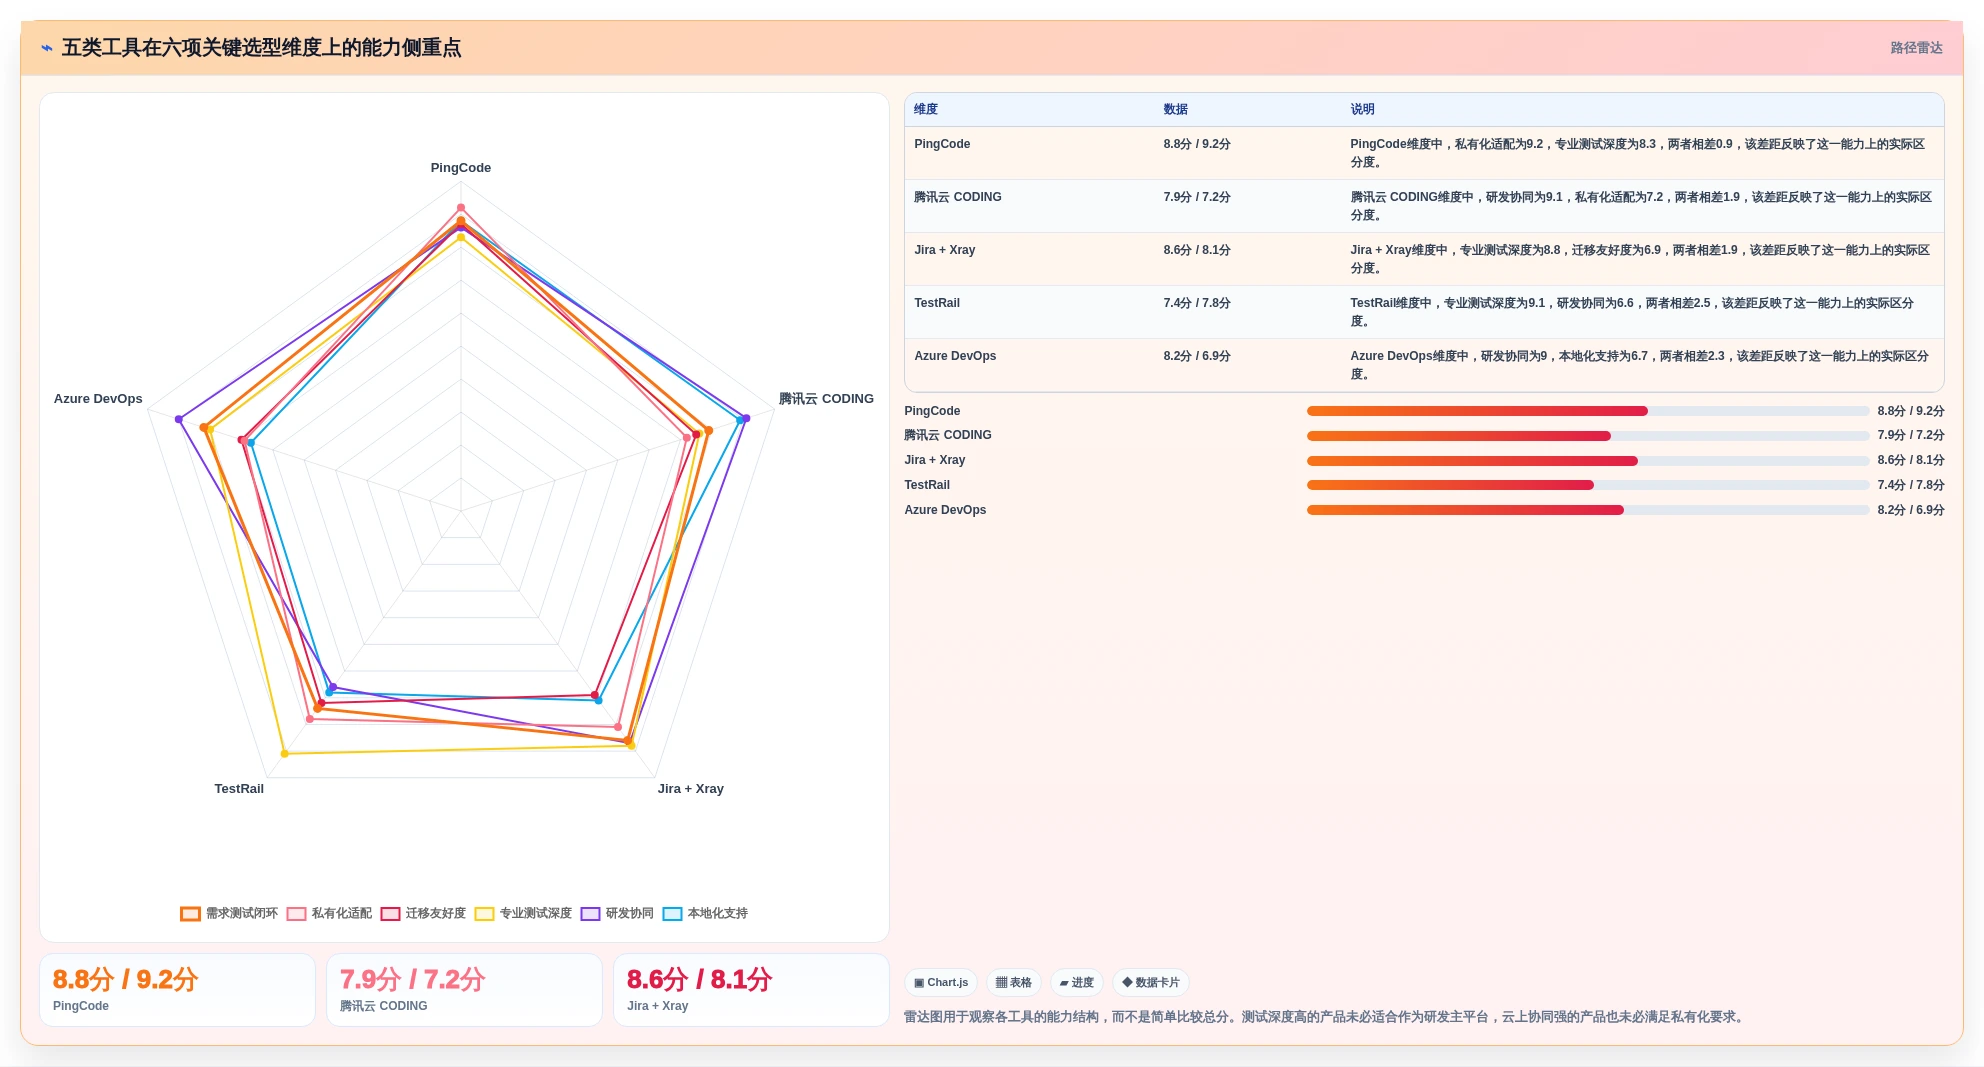Click the 腾讯云 CODING progress bar
Screen dimensions: 1984x1067
coord(1588,436)
